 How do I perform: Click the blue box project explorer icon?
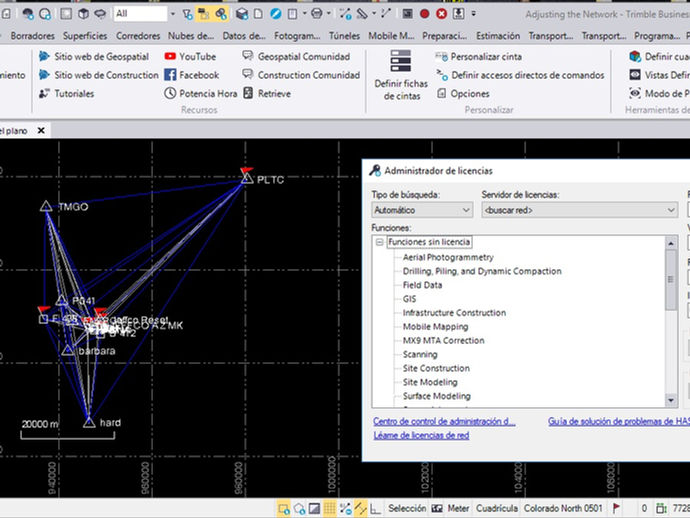coord(242,14)
